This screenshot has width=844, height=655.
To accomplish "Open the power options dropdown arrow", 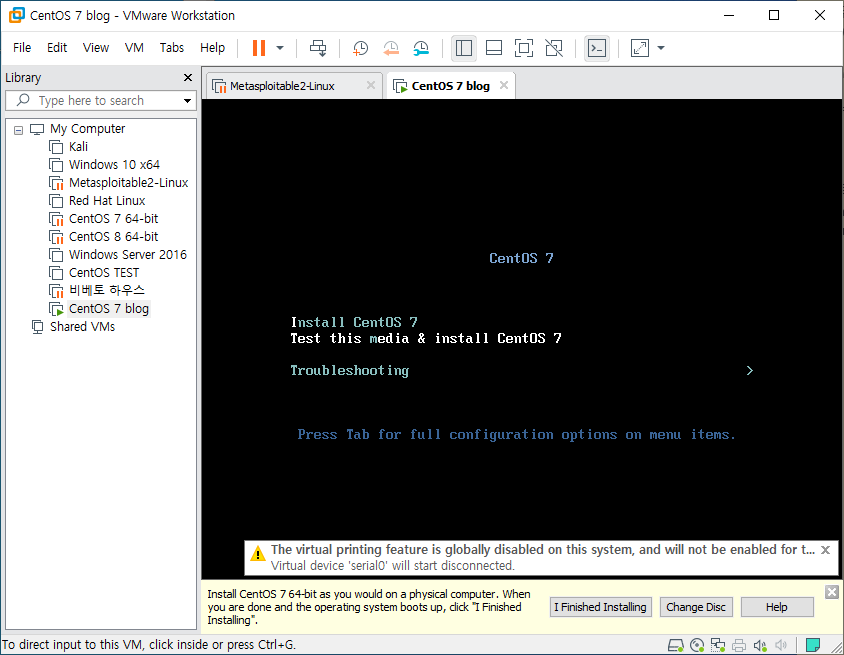I will coord(280,48).
